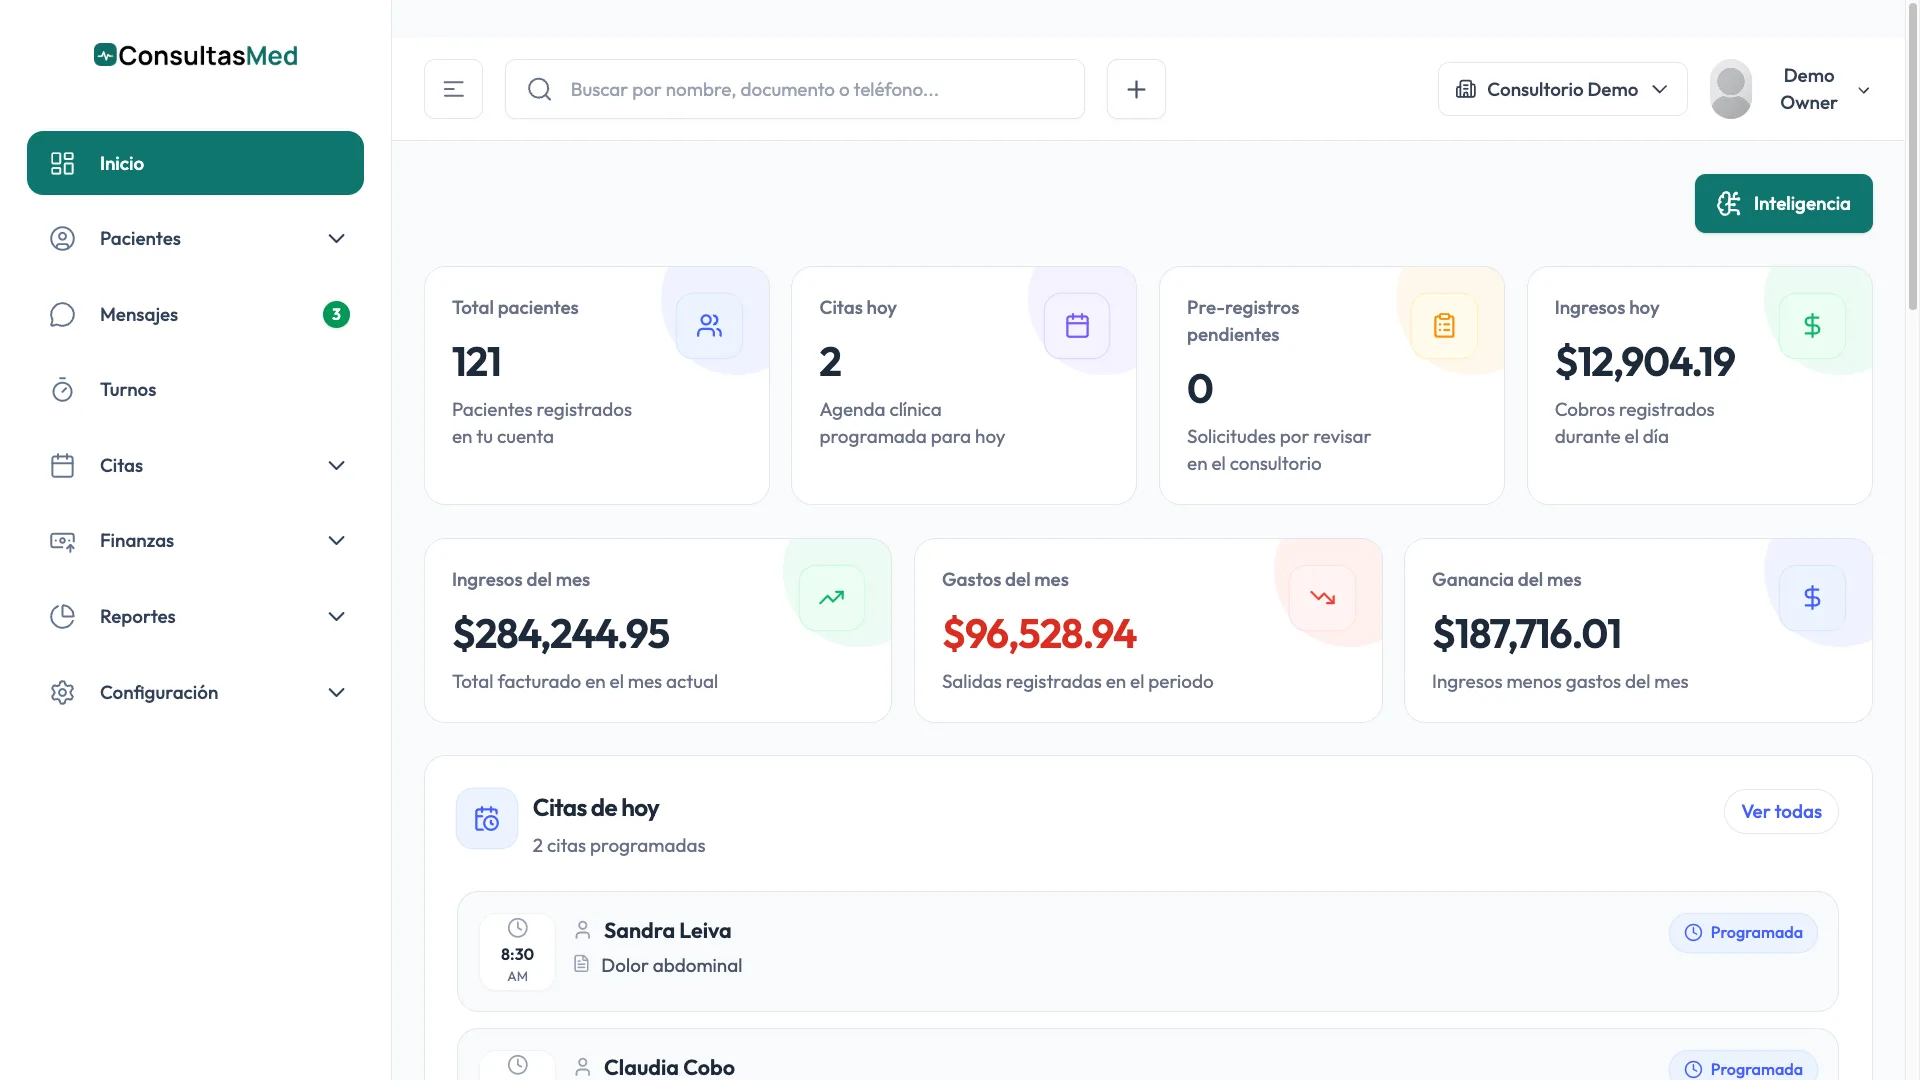
Task: Click the user avatar picture
Action: point(1731,89)
